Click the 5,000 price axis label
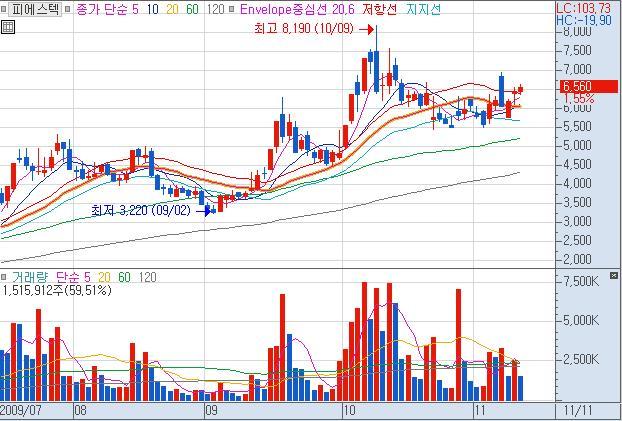The width and height of the screenshot is (622, 421). [578, 145]
